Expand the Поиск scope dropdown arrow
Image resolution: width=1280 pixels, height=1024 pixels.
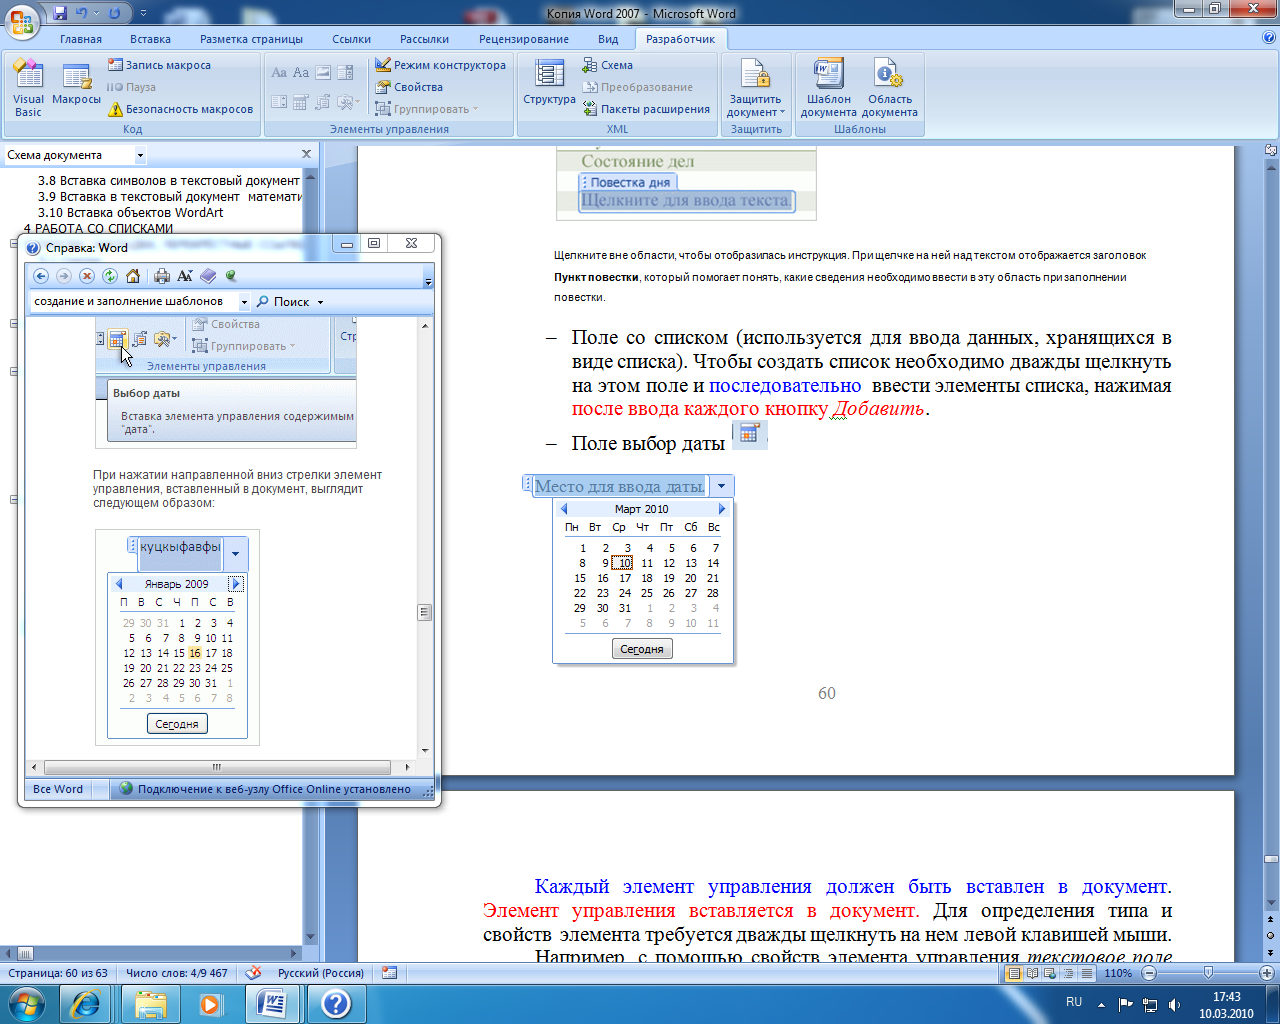(320, 302)
